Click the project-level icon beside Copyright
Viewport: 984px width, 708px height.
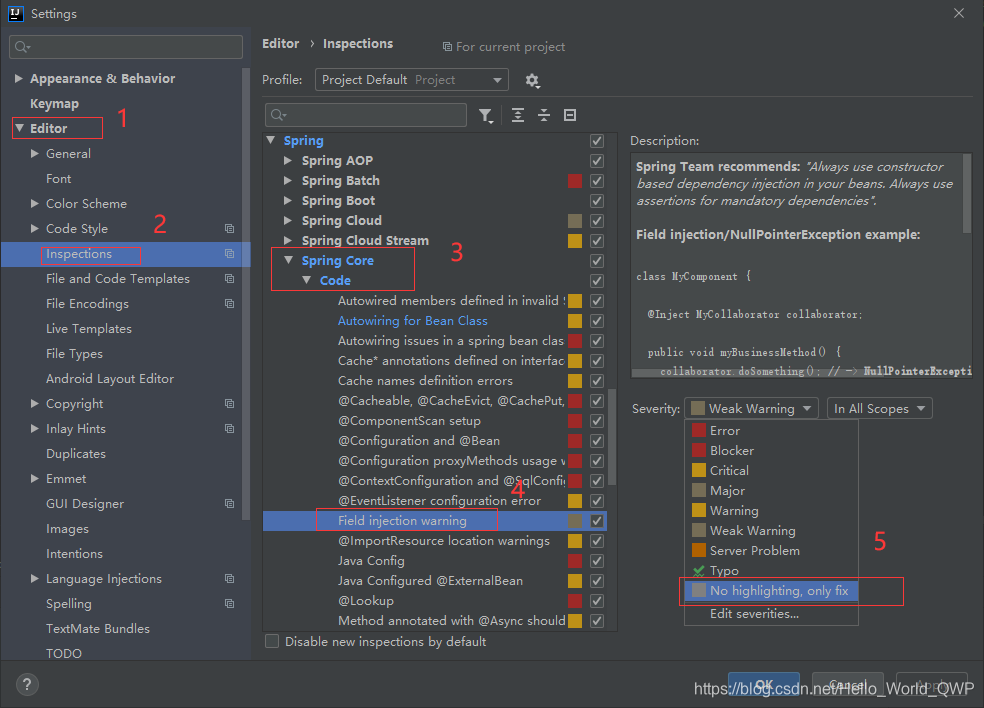230,404
